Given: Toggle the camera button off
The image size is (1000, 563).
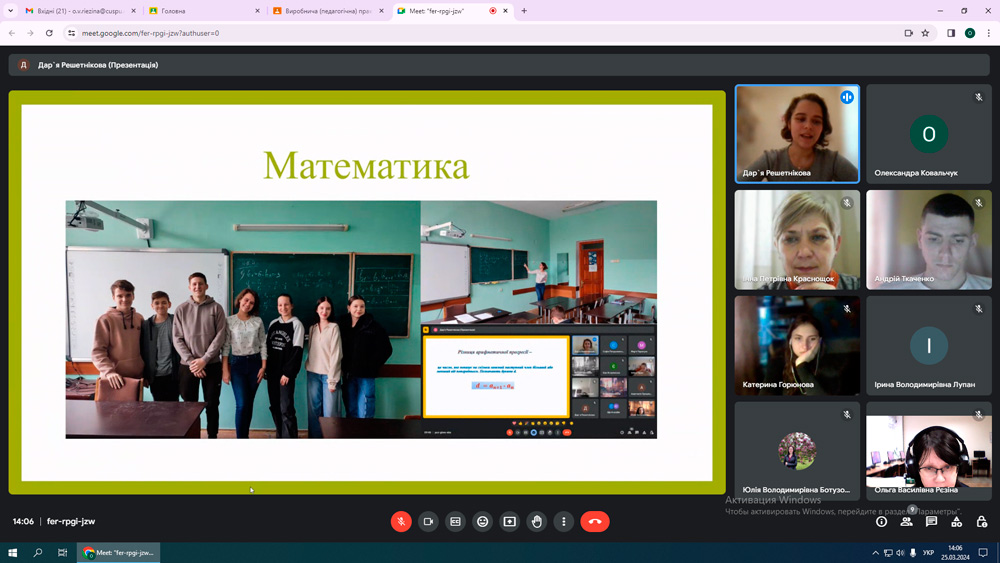Looking at the screenshot, I should point(428,521).
